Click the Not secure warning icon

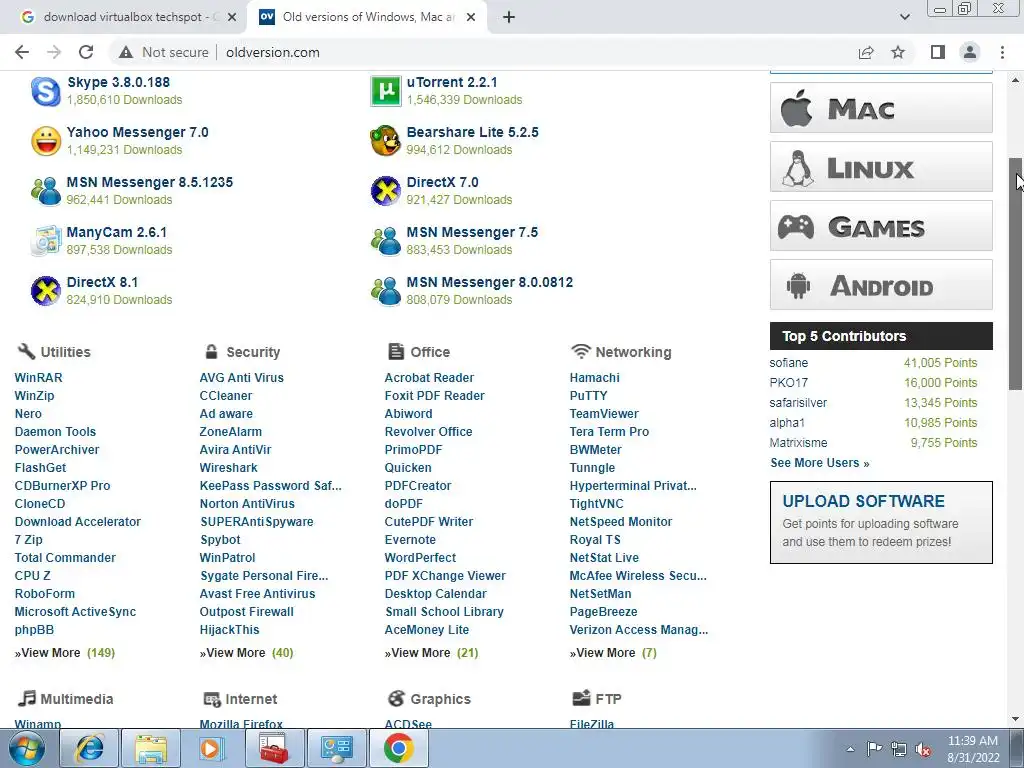(126, 52)
